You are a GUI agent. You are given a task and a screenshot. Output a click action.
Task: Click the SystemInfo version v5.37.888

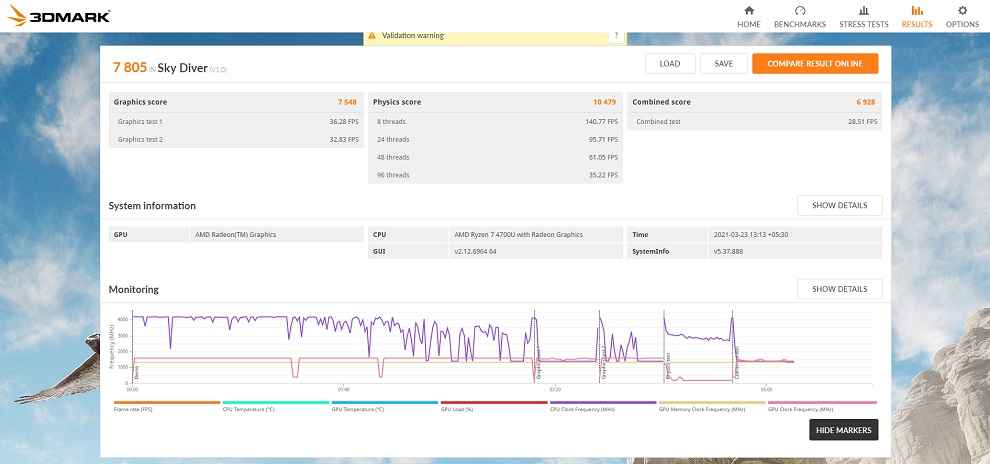pos(729,251)
